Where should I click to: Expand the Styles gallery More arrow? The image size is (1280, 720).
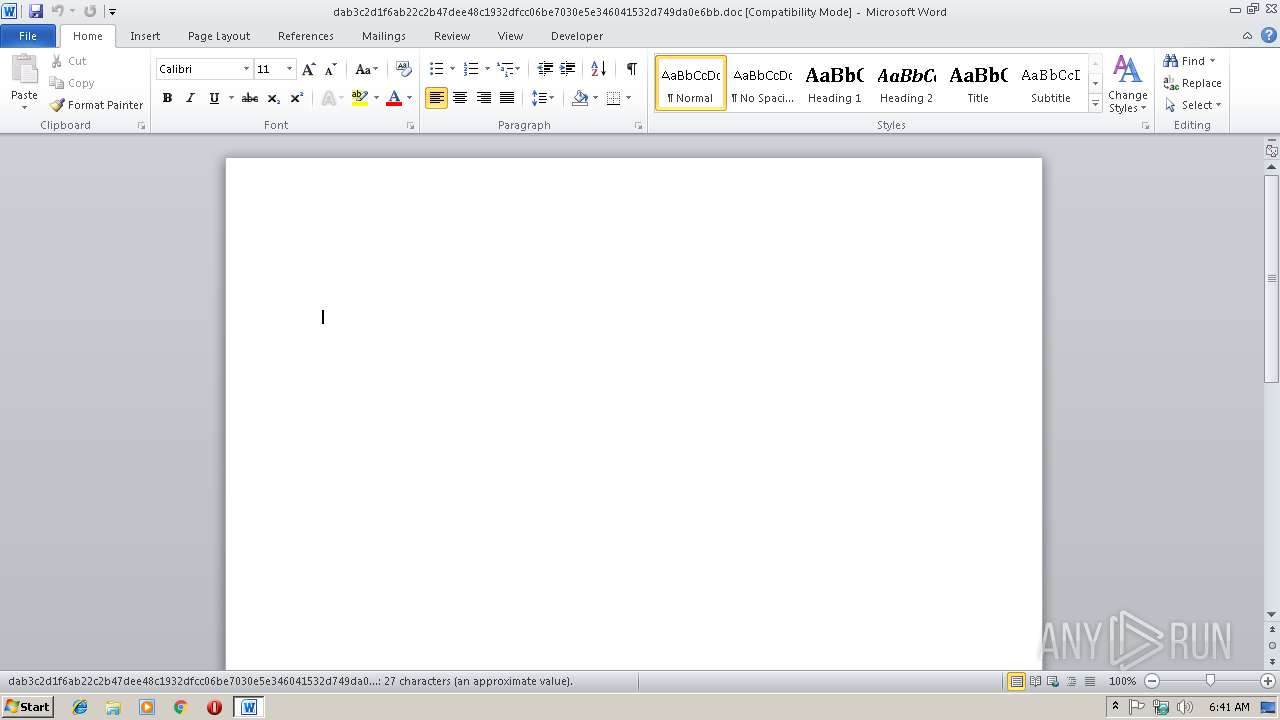pyautogui.click(x=1095, y=104)
